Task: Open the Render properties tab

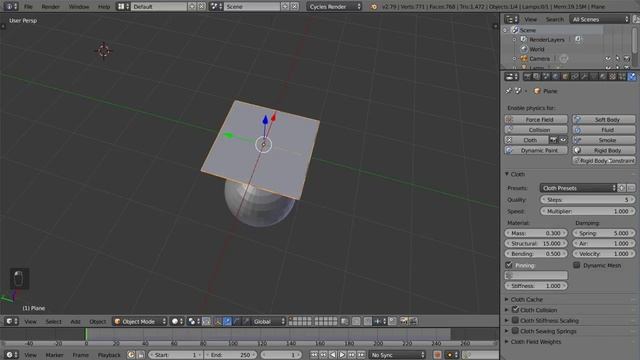Action: point(527,77)
